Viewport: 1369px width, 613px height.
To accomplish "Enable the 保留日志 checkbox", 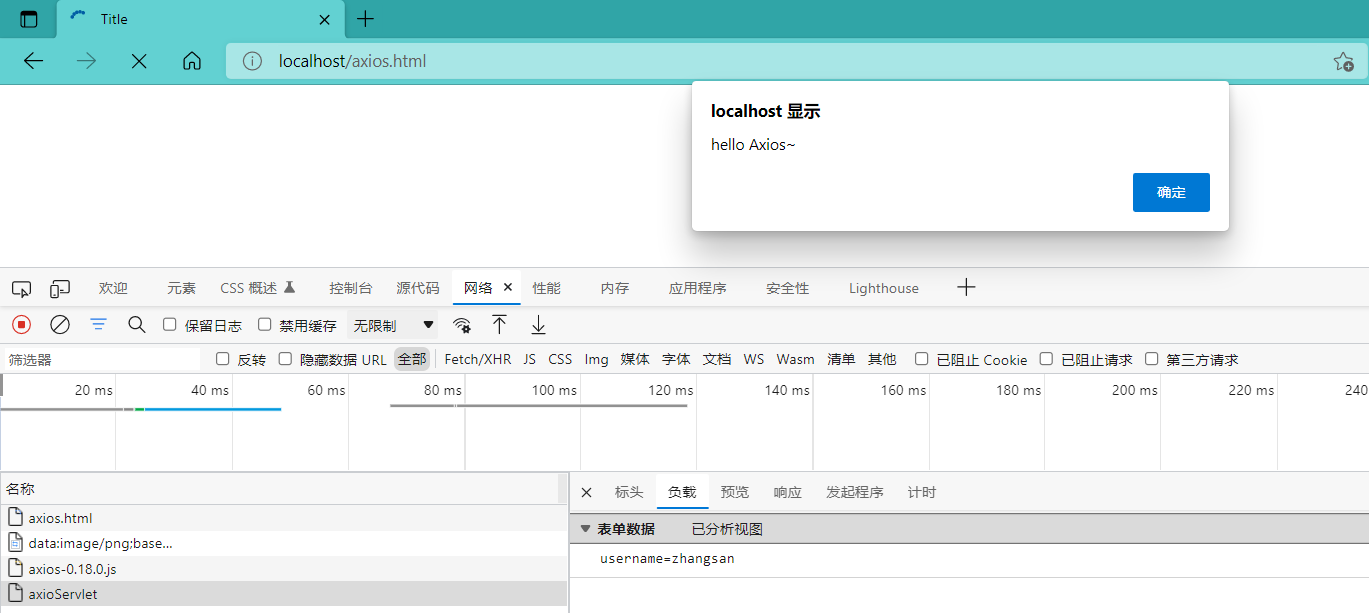I will [x=170, y=325].
